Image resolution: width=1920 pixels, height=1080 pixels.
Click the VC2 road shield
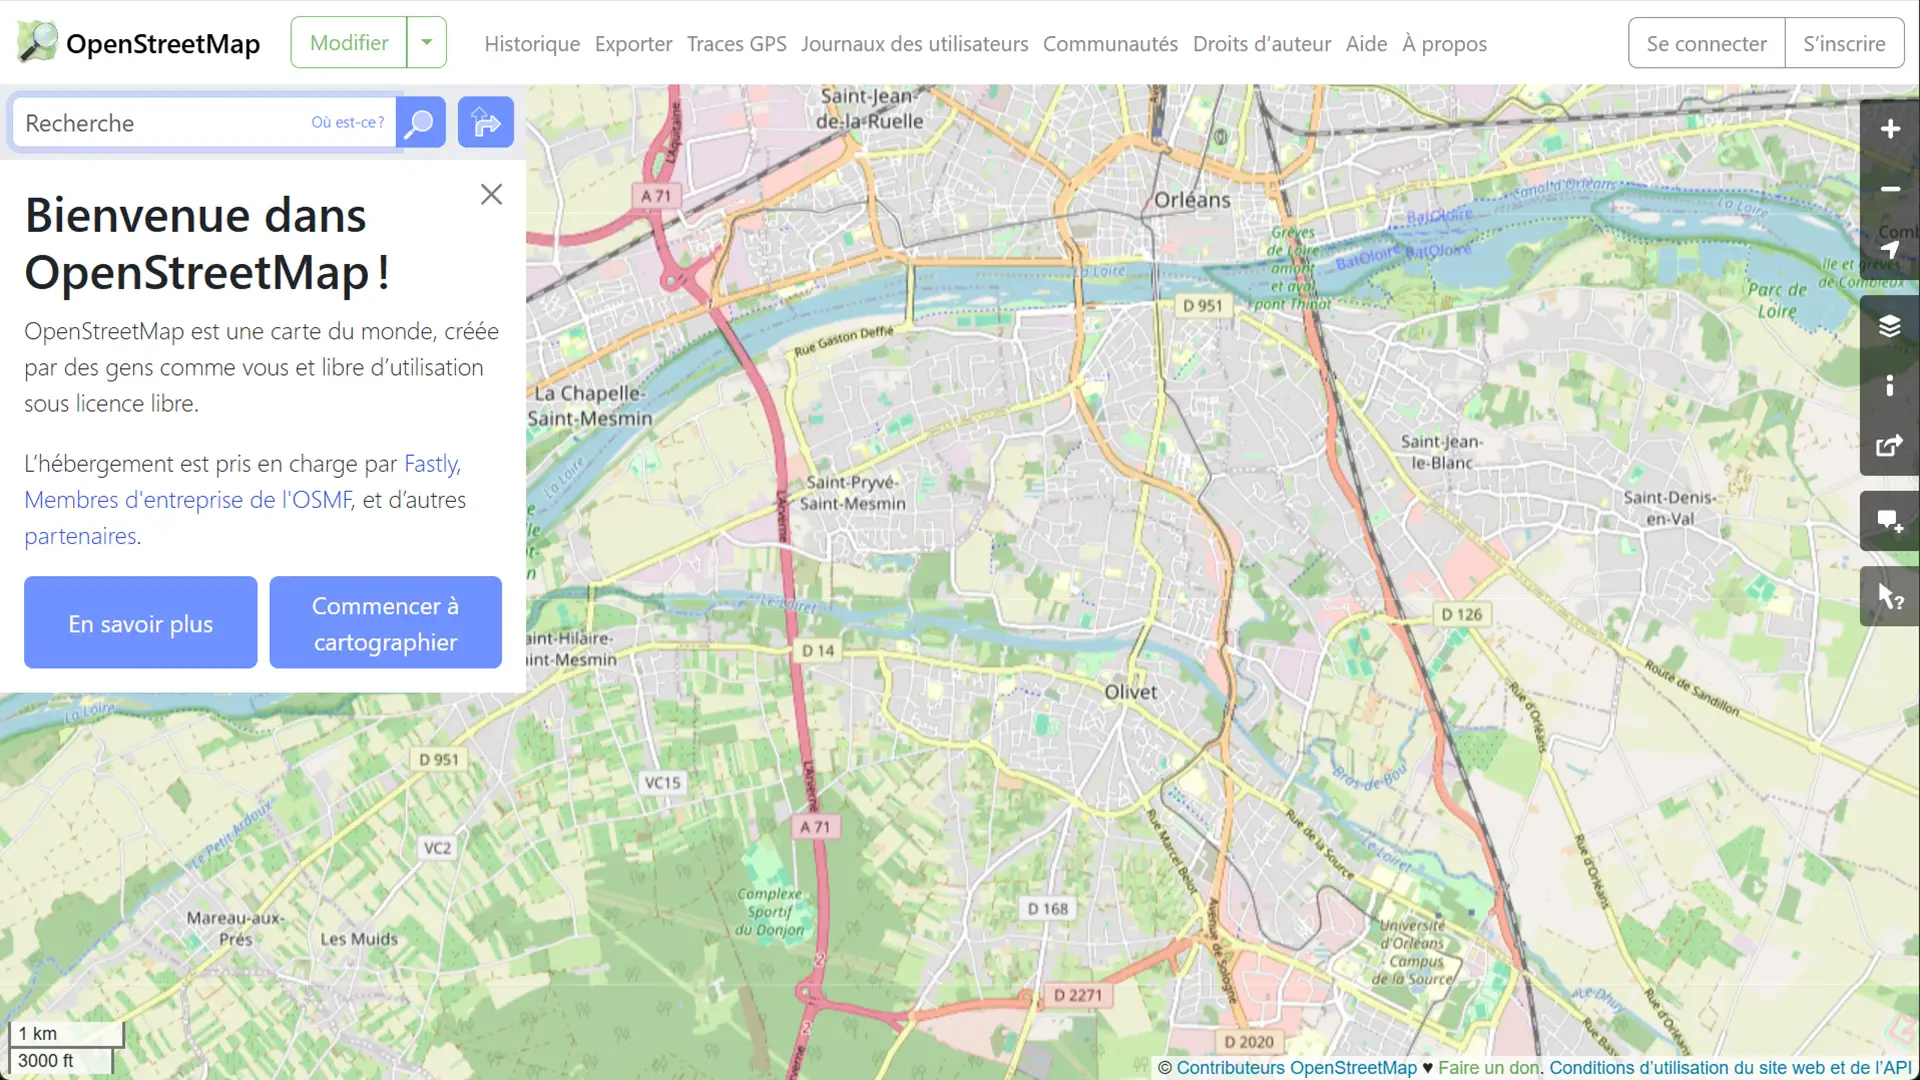click(437, 848)
